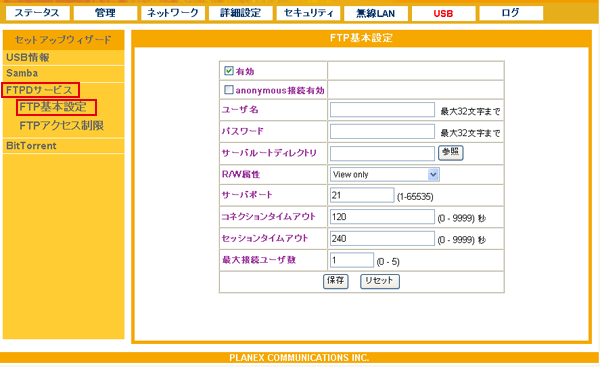Click PLANEX COMMUNICATIONS INC. footer text

(x=299, y=358)
